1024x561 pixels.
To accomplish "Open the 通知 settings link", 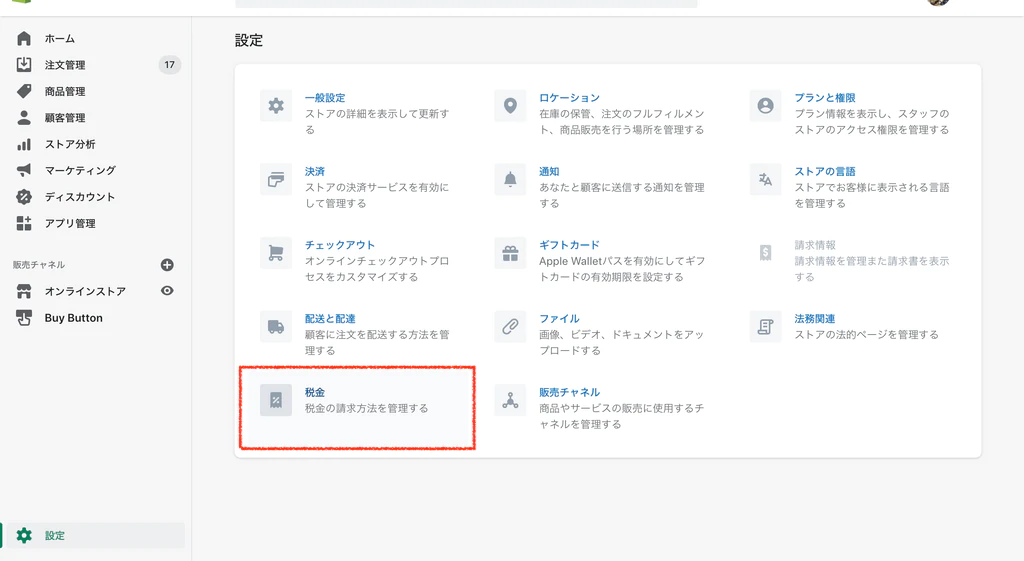I will pyautogui.click(x=549, y=171).
